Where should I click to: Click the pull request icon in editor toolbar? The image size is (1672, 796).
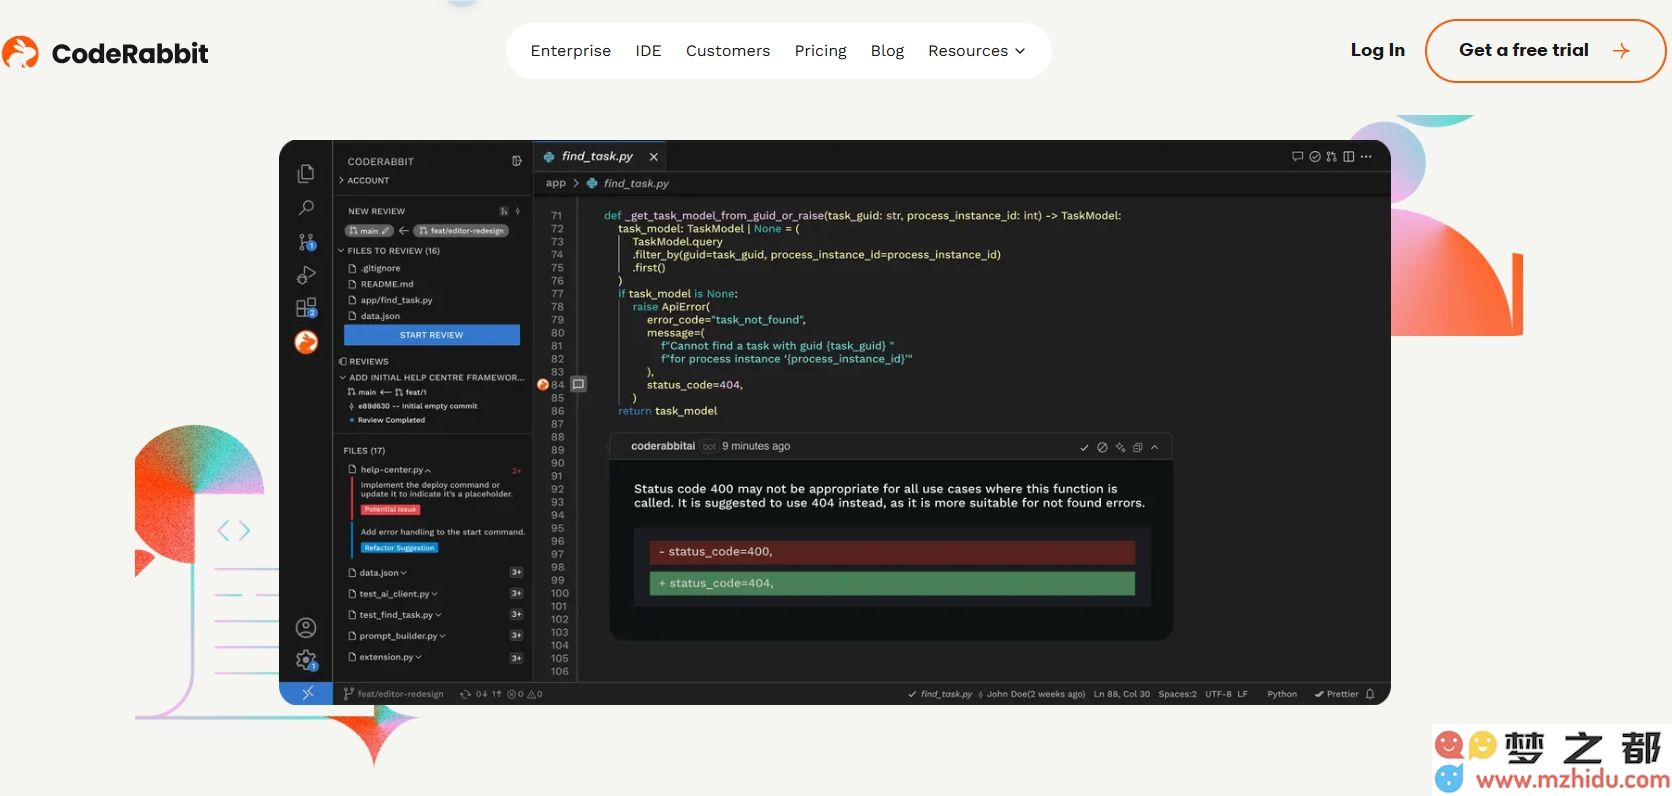tap(1331, 157)
